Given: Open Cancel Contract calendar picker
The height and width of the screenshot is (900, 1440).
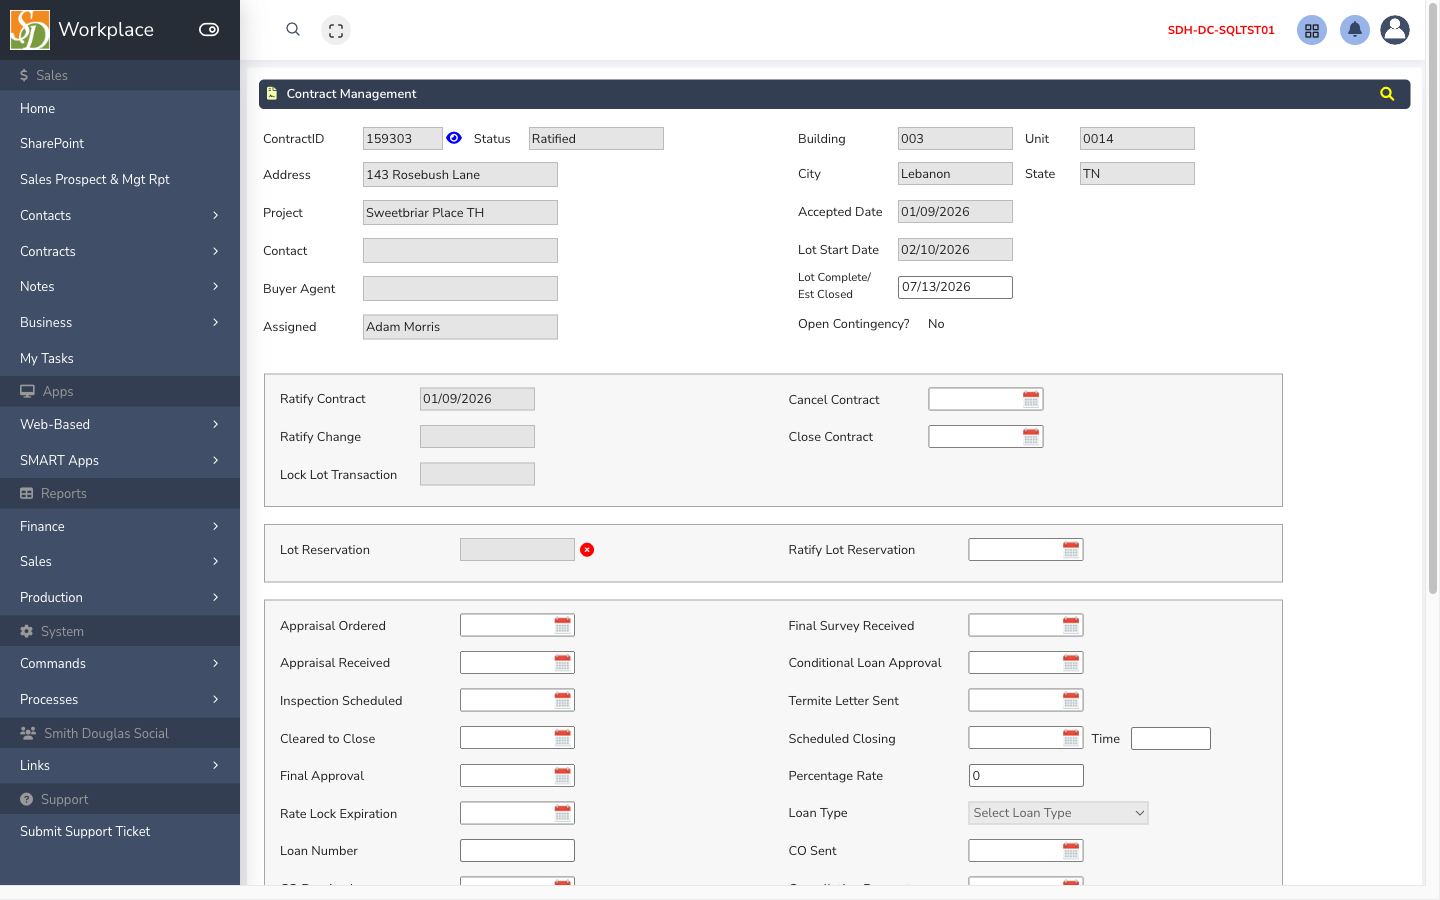Looking at the screenshot, I should pos(1031,399).
